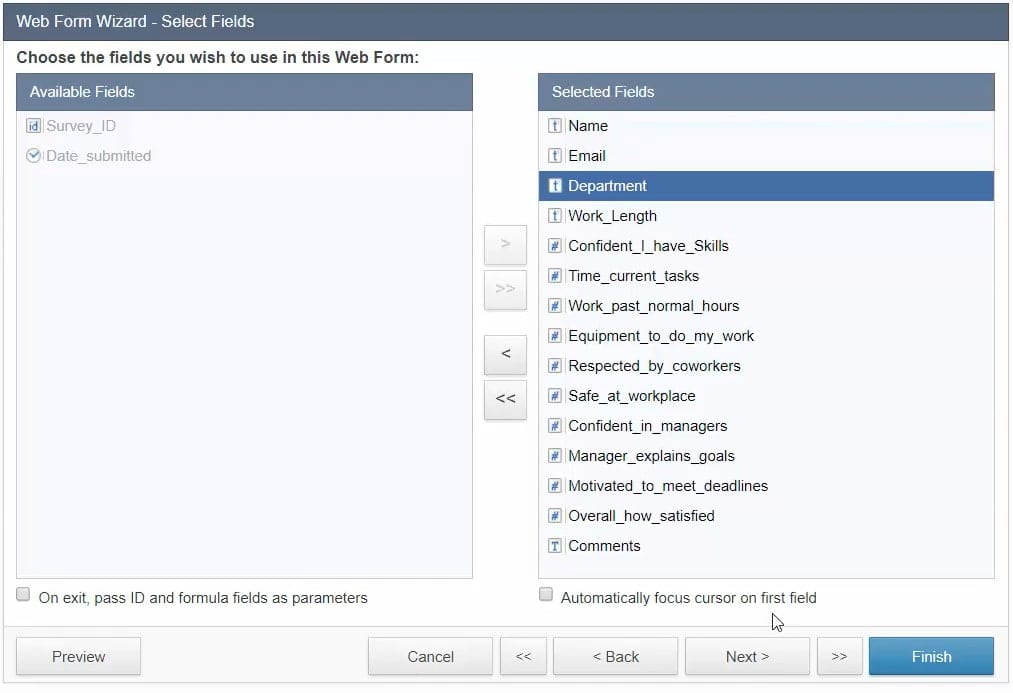Open the form Preview
This screenshot has width=1013, height=693.
click(78, 656)
